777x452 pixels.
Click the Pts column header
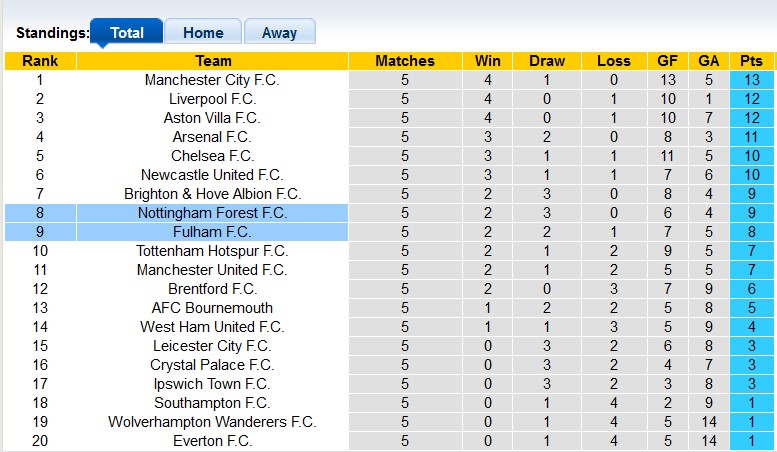tap(751, 61)
